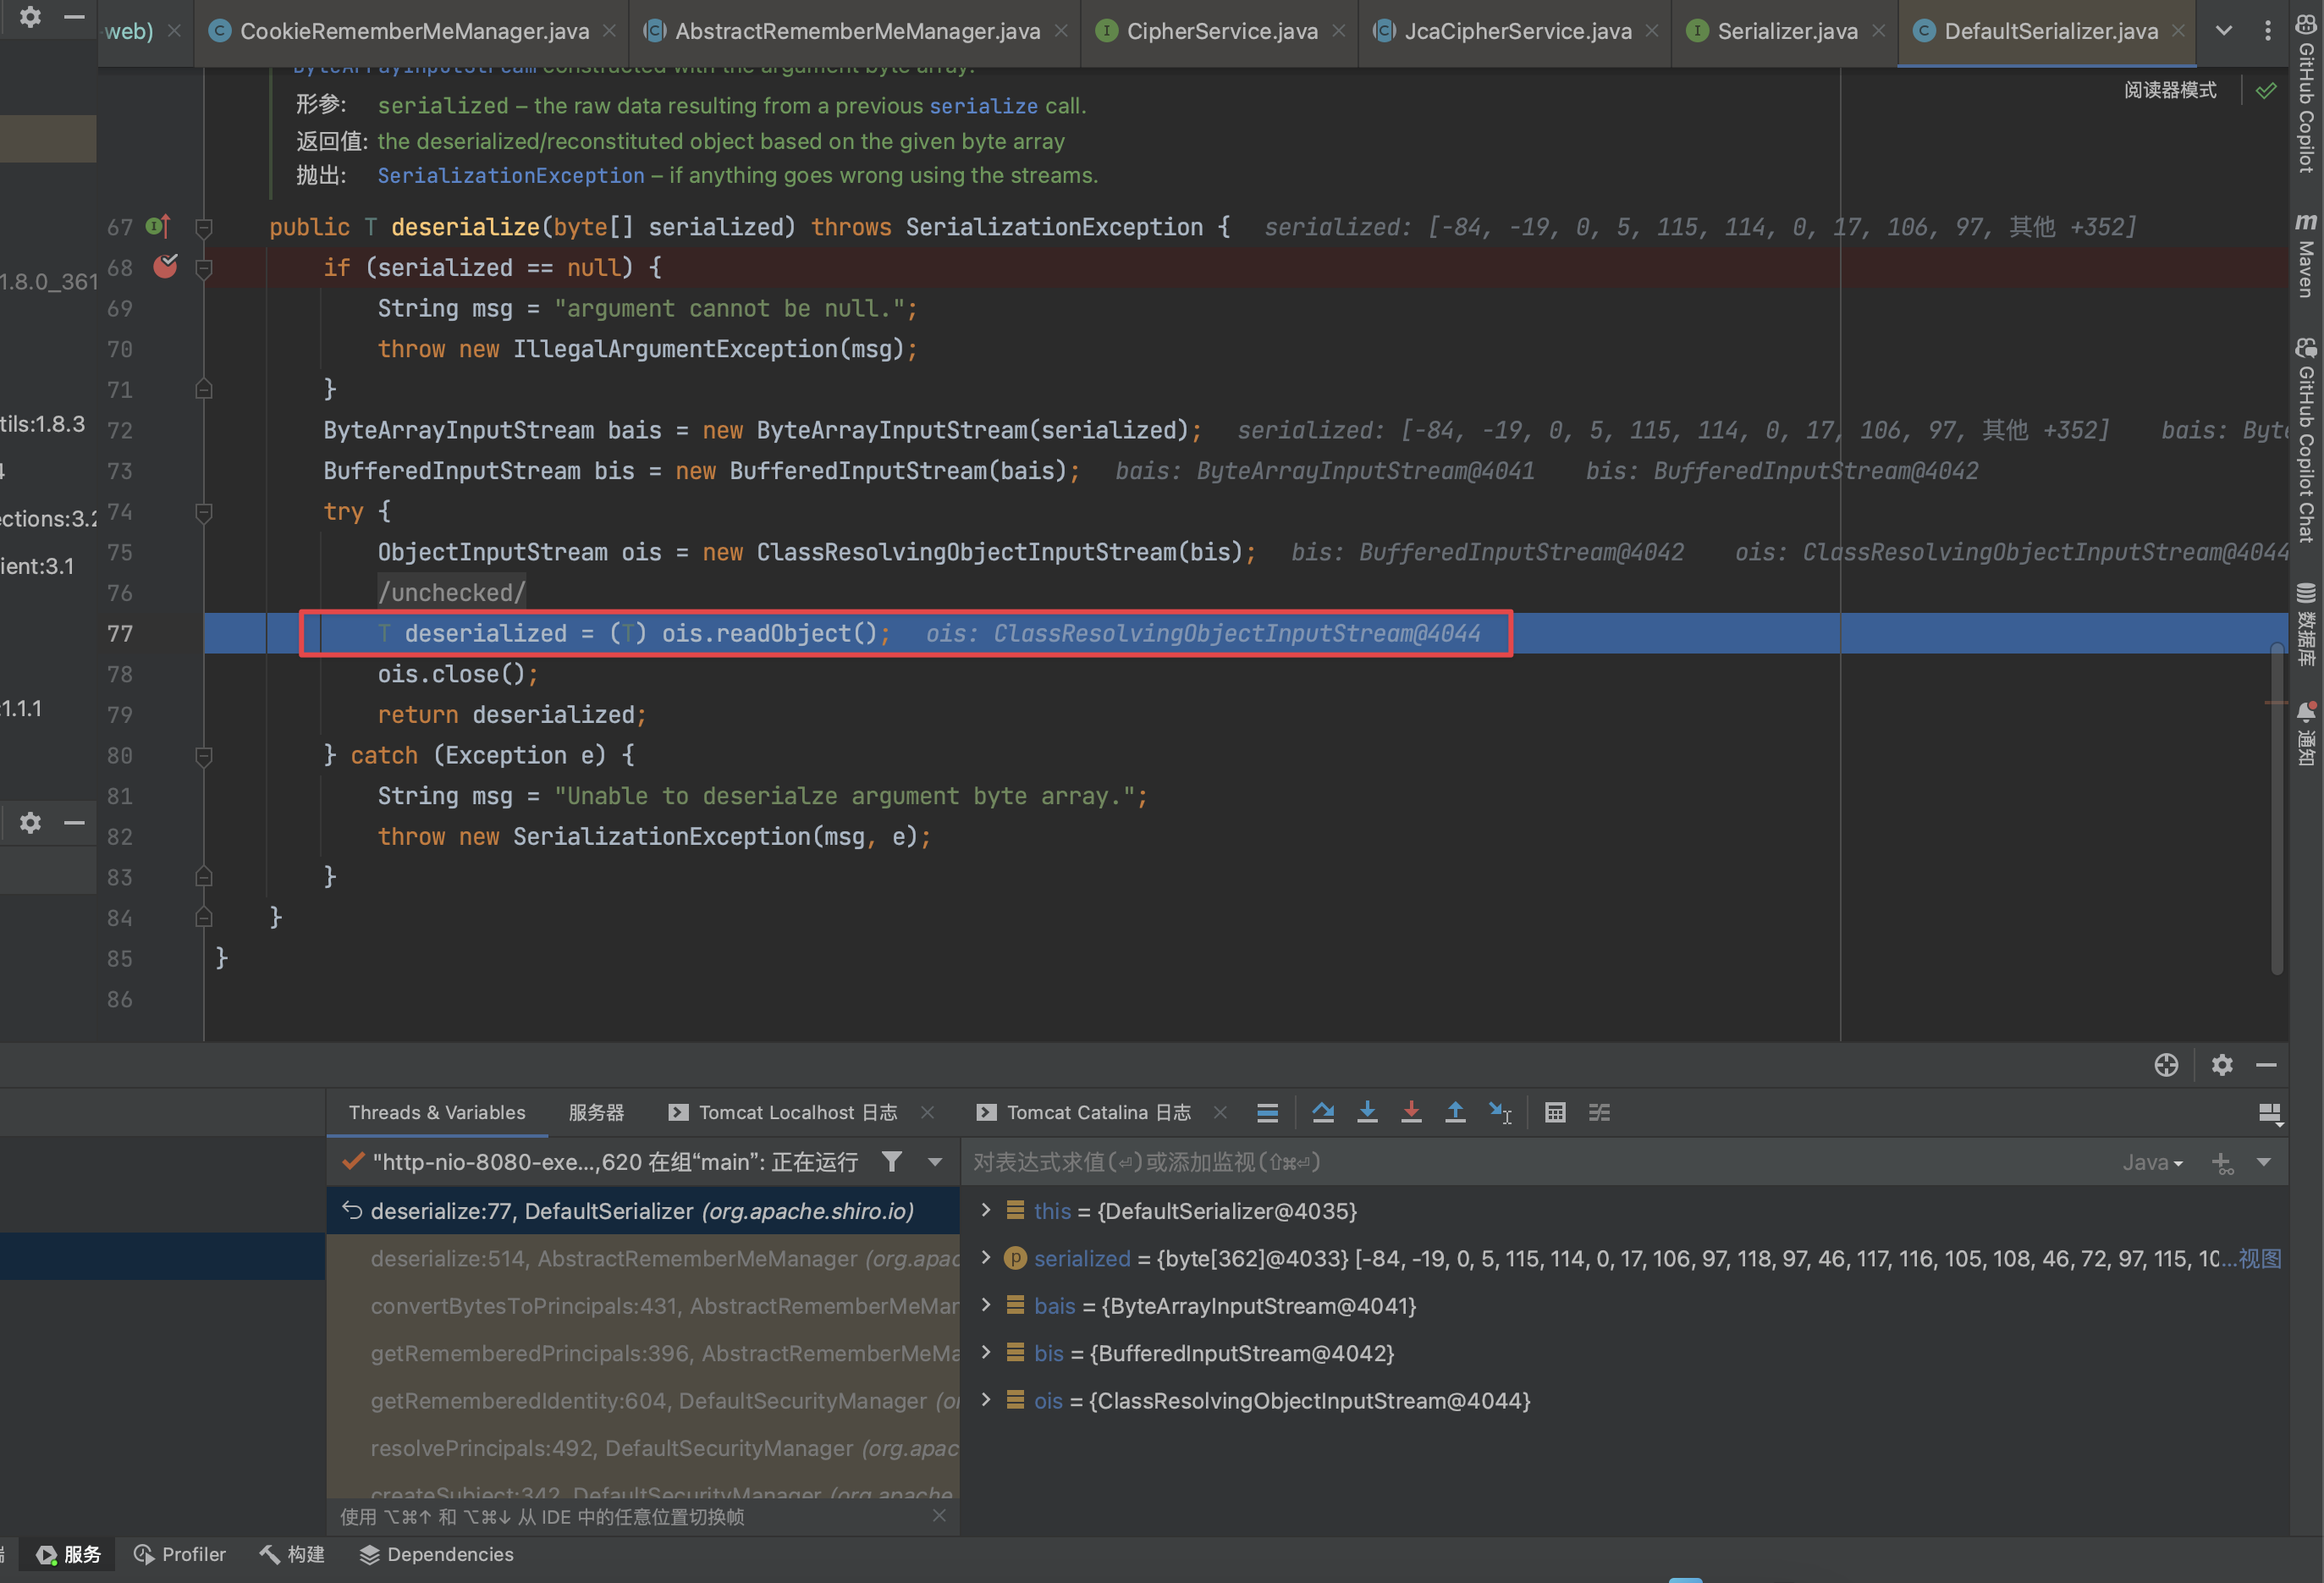Open the Notifications (通知) tool window
Viewport: 2324px width, 1583px height.
coord(2306,733)
